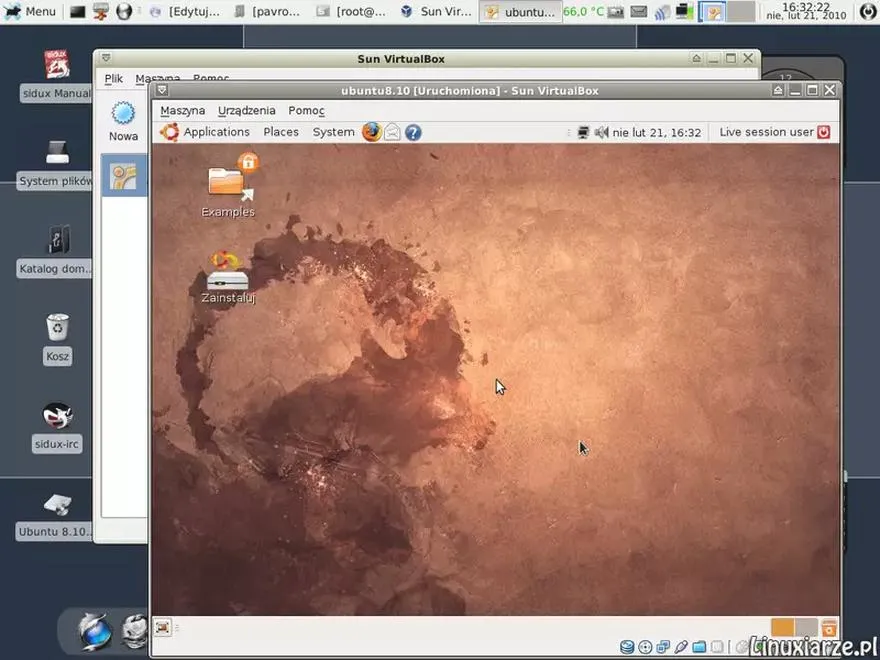Click the Show Desktop icon in Ubuntu bottom panel
The height and width of the screenshot is (660, 880).
pos(163,627)
